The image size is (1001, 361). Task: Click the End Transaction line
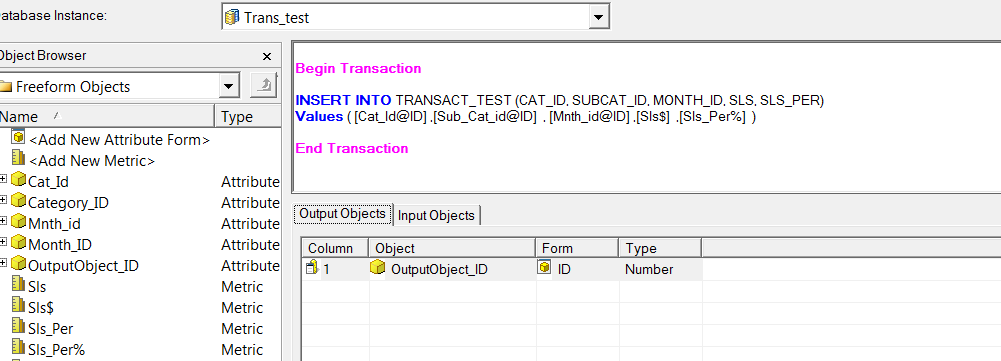pos(352,148)
